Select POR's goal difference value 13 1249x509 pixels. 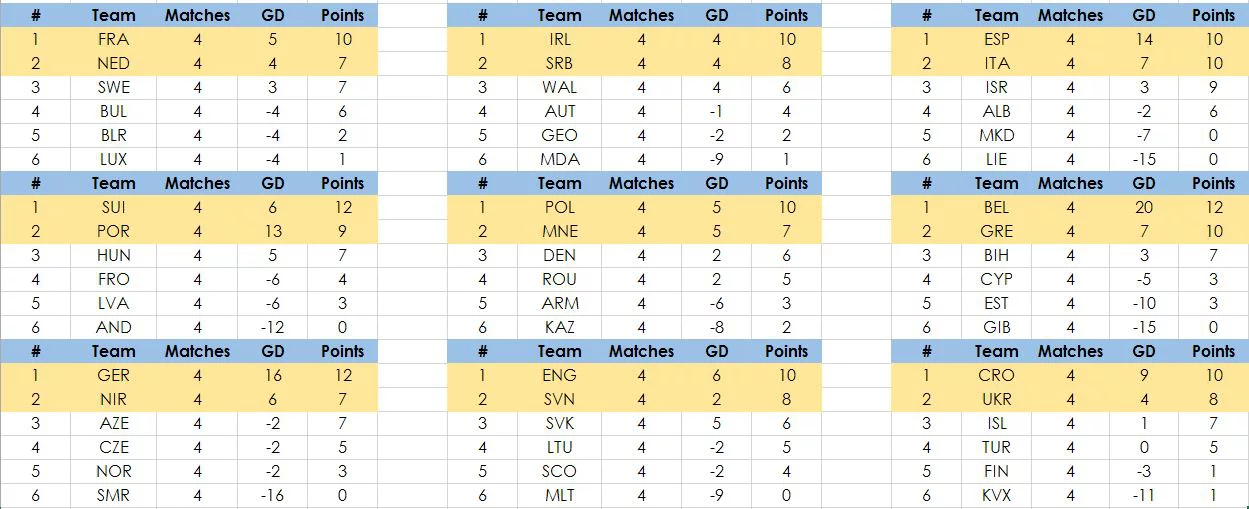click(x=273, y=231)
